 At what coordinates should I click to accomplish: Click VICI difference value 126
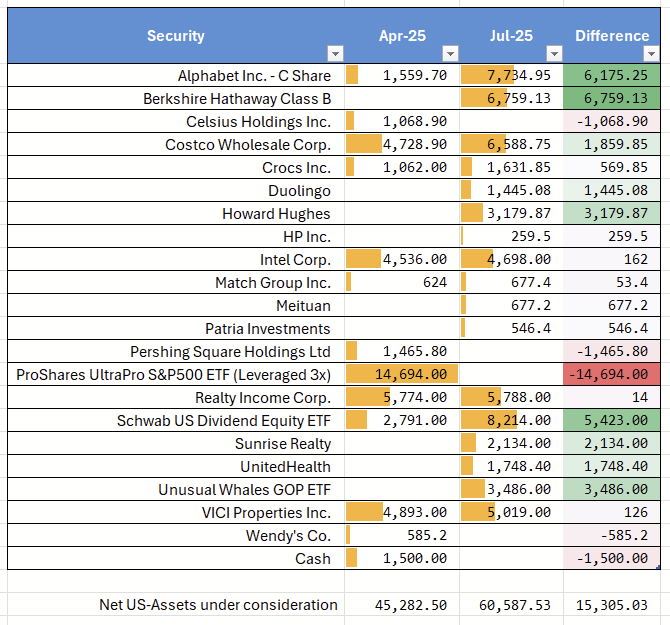pos(612,513)
